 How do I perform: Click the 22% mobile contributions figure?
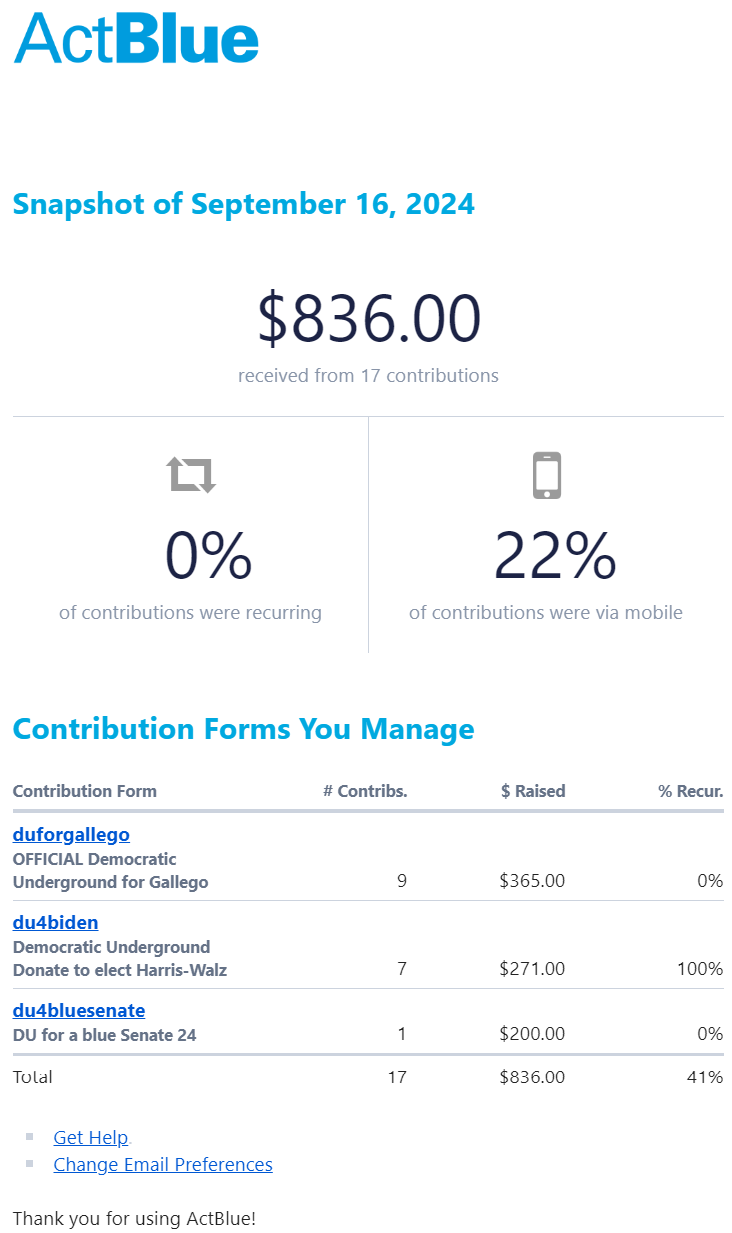click(x=555, y=556)
